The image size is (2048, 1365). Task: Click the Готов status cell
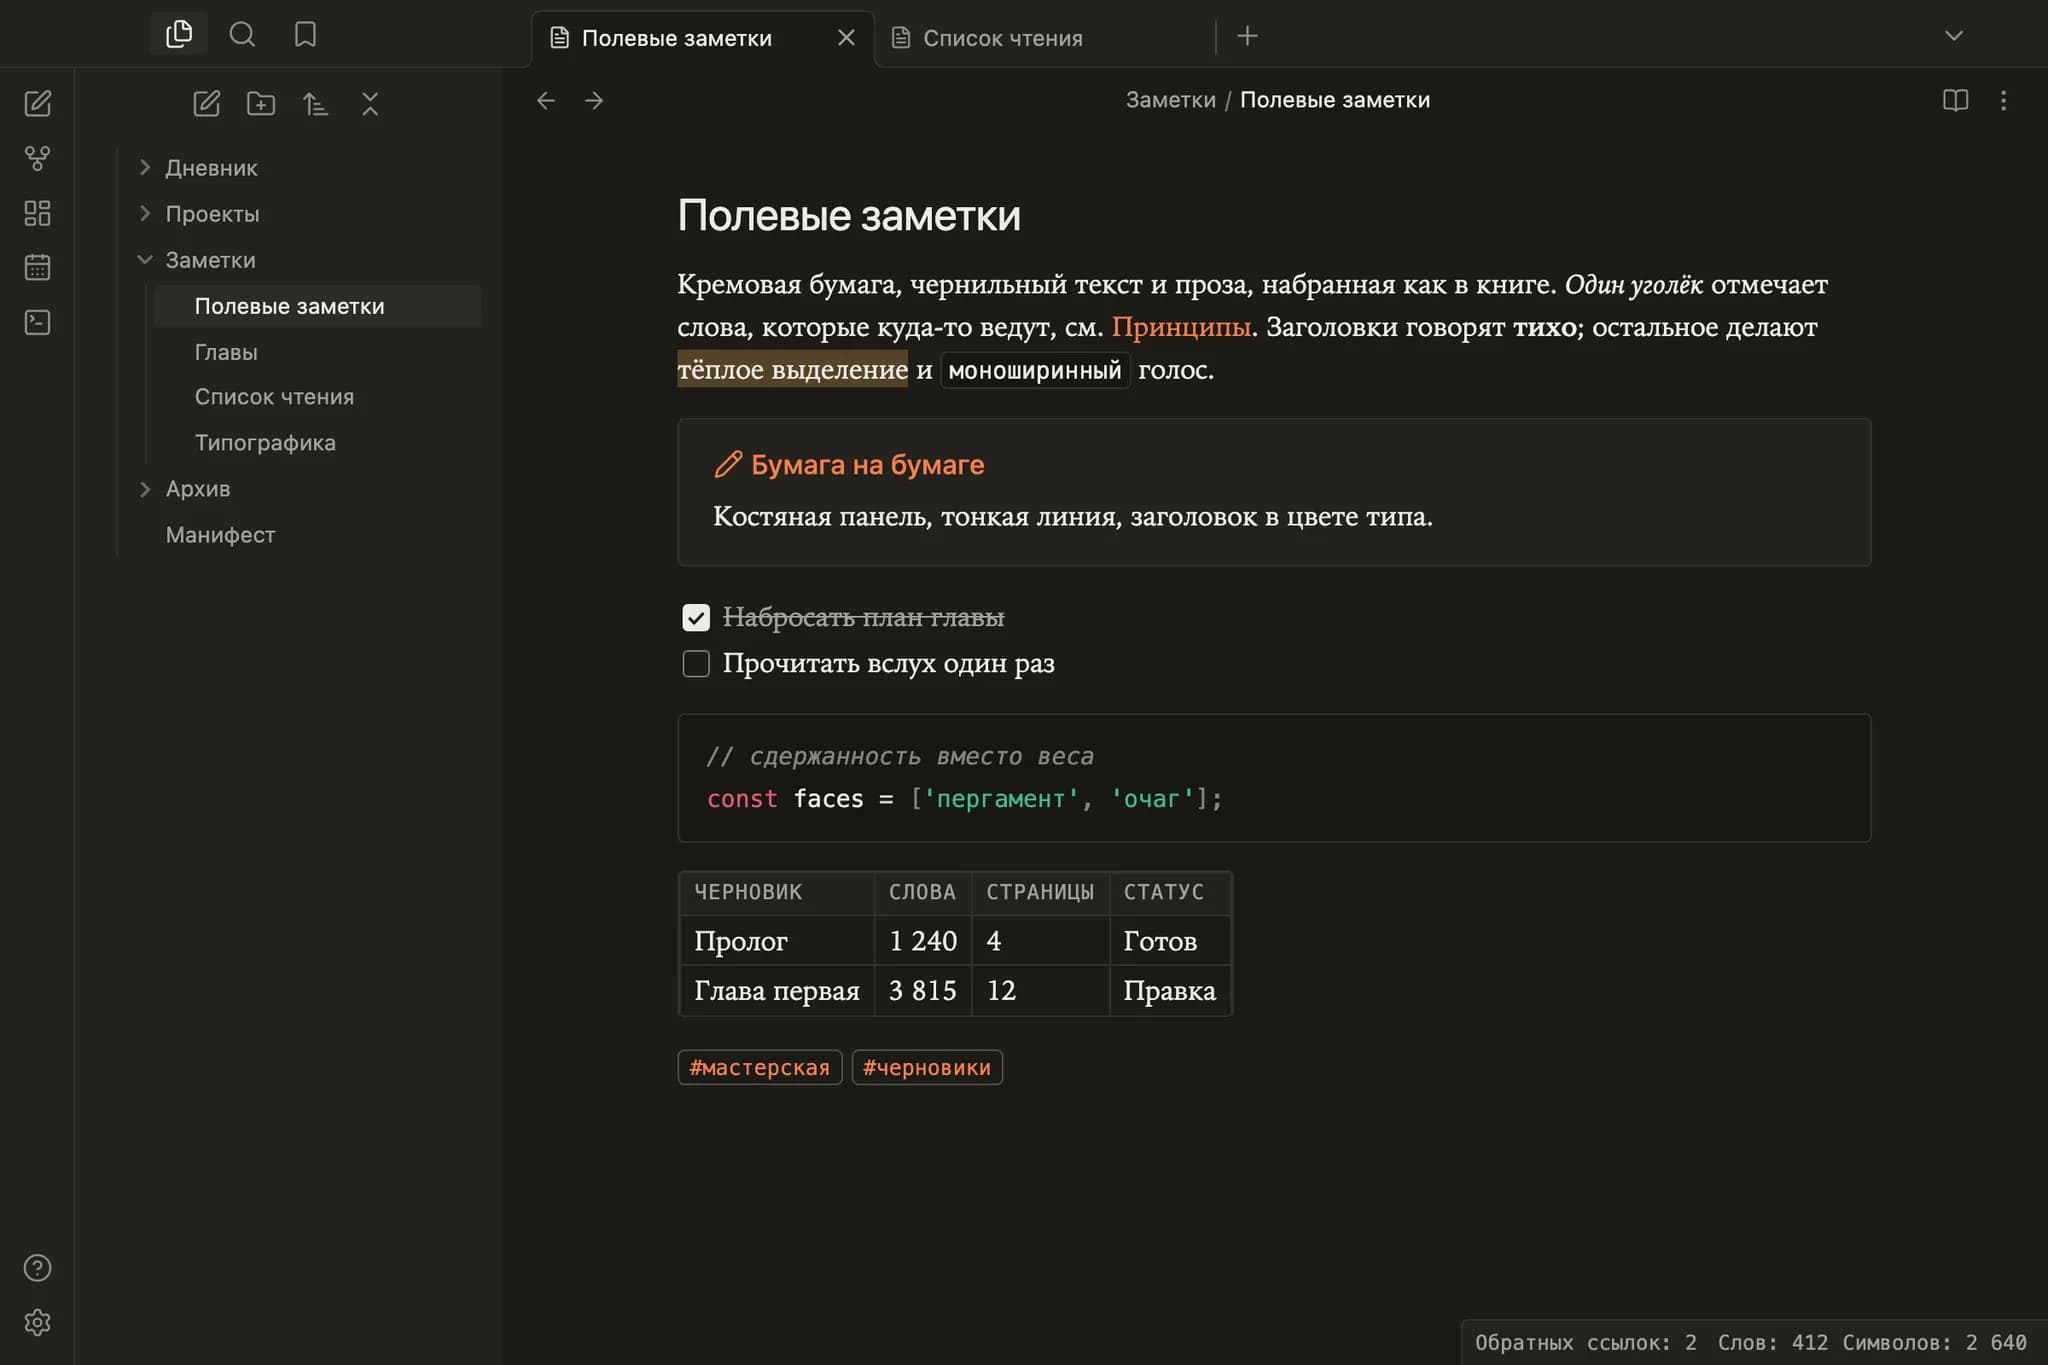tap(1170, 941)
